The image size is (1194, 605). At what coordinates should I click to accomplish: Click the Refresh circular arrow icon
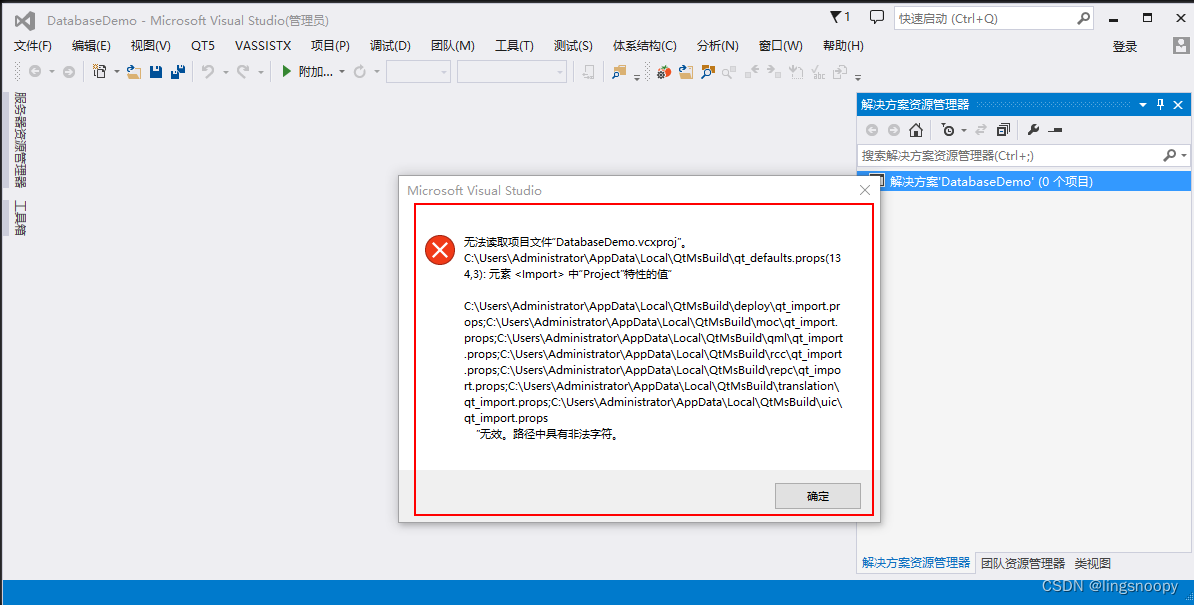[359, 72]
